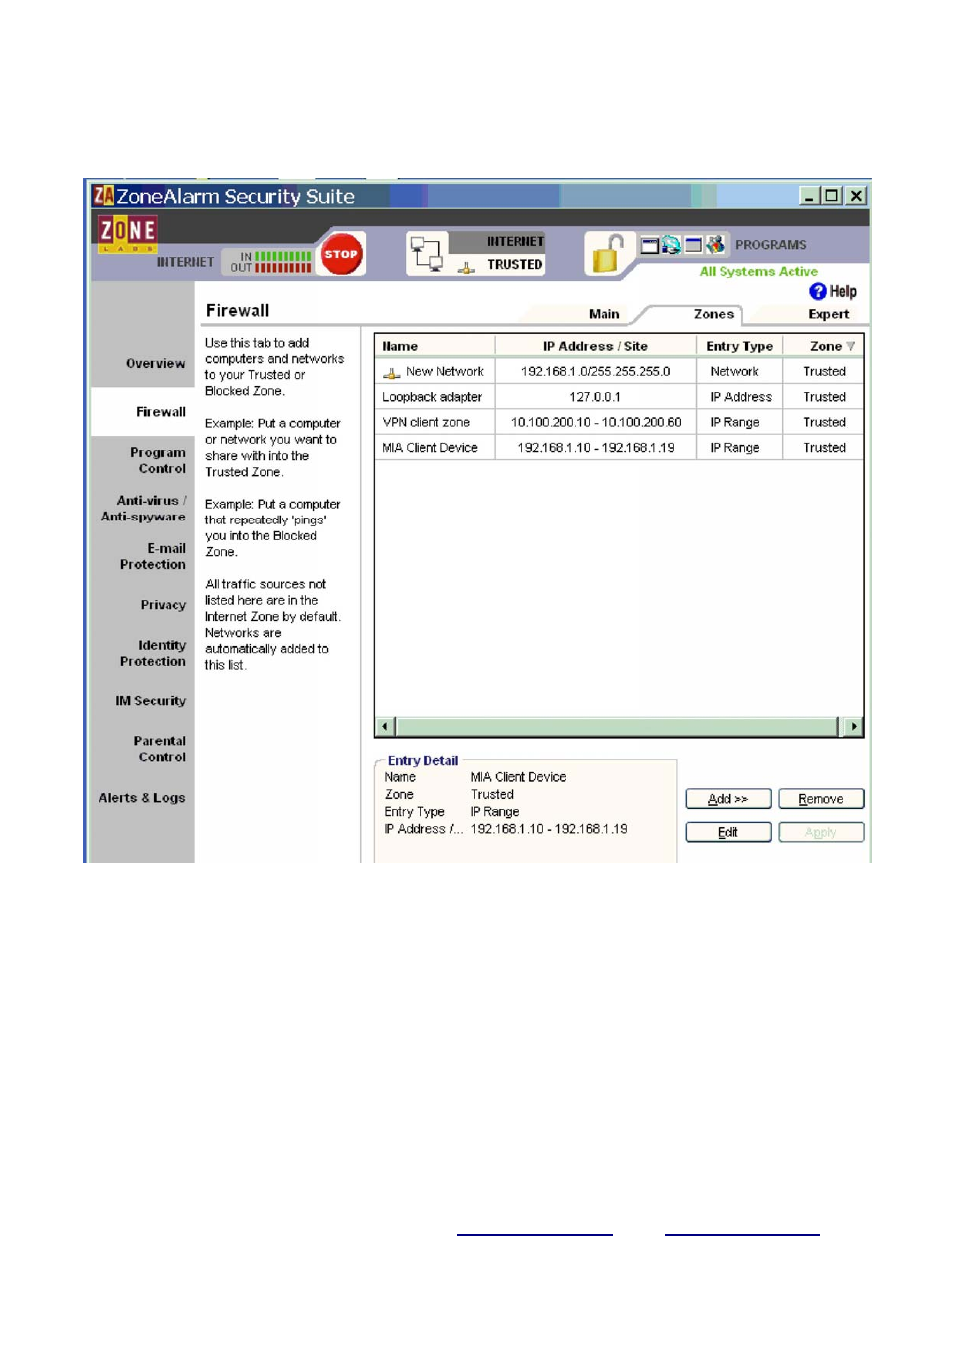
Task: Sort by the Zone column header
Action: click(823, 346)
